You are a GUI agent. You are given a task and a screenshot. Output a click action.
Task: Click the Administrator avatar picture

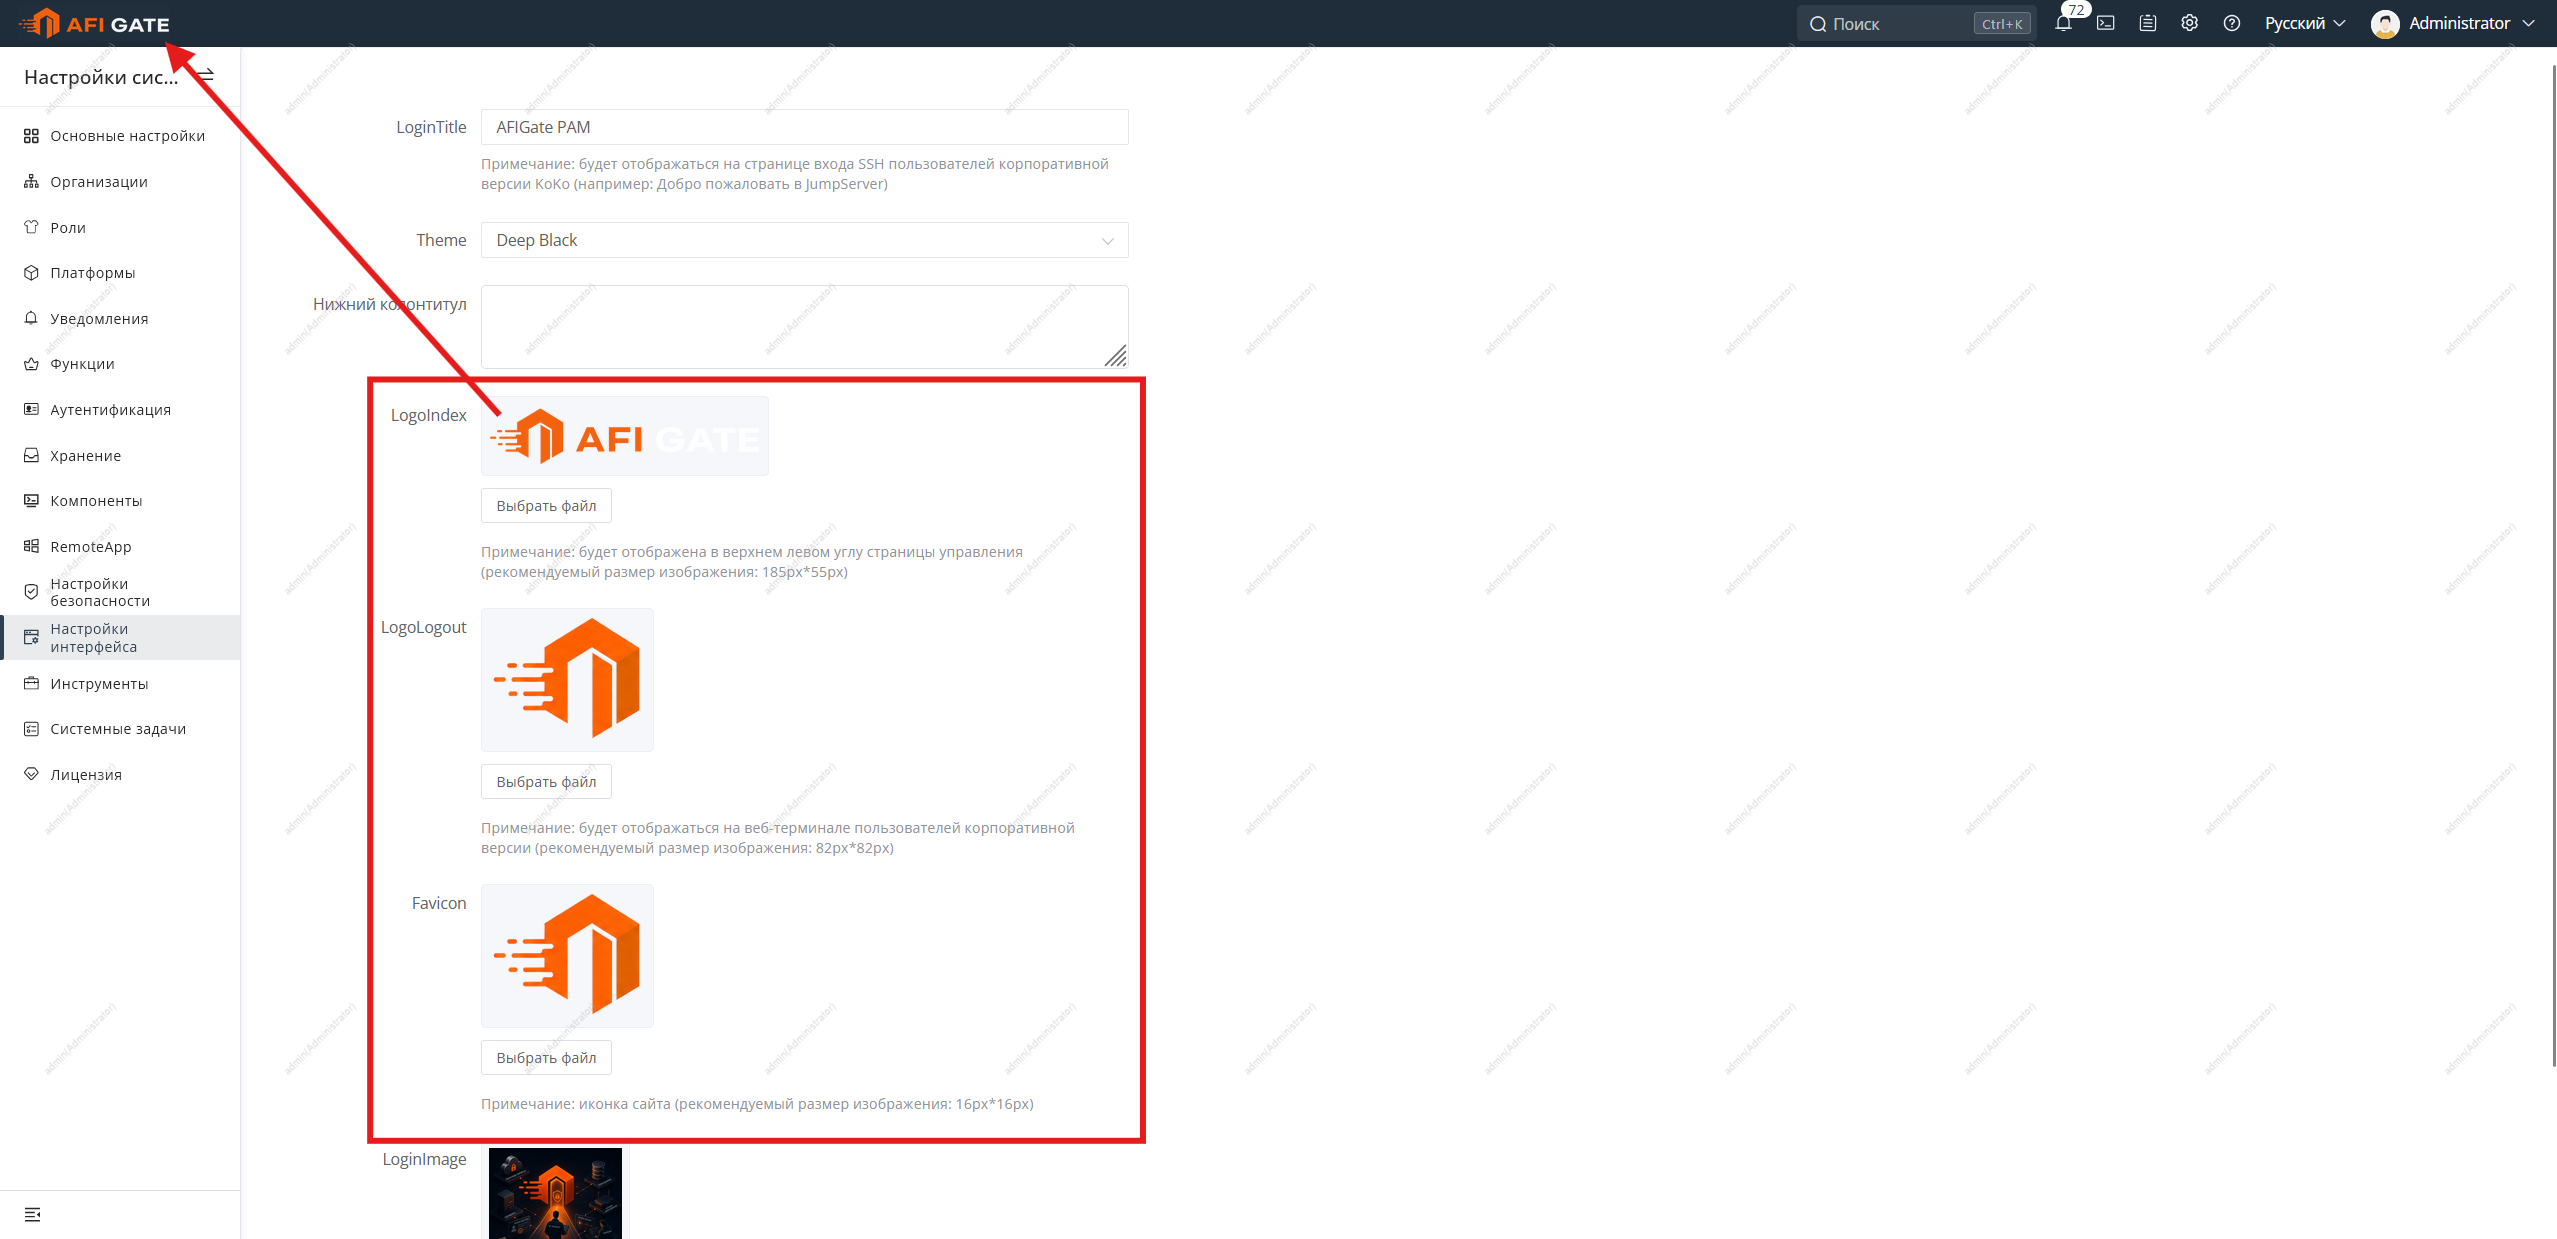[2385, 24]
